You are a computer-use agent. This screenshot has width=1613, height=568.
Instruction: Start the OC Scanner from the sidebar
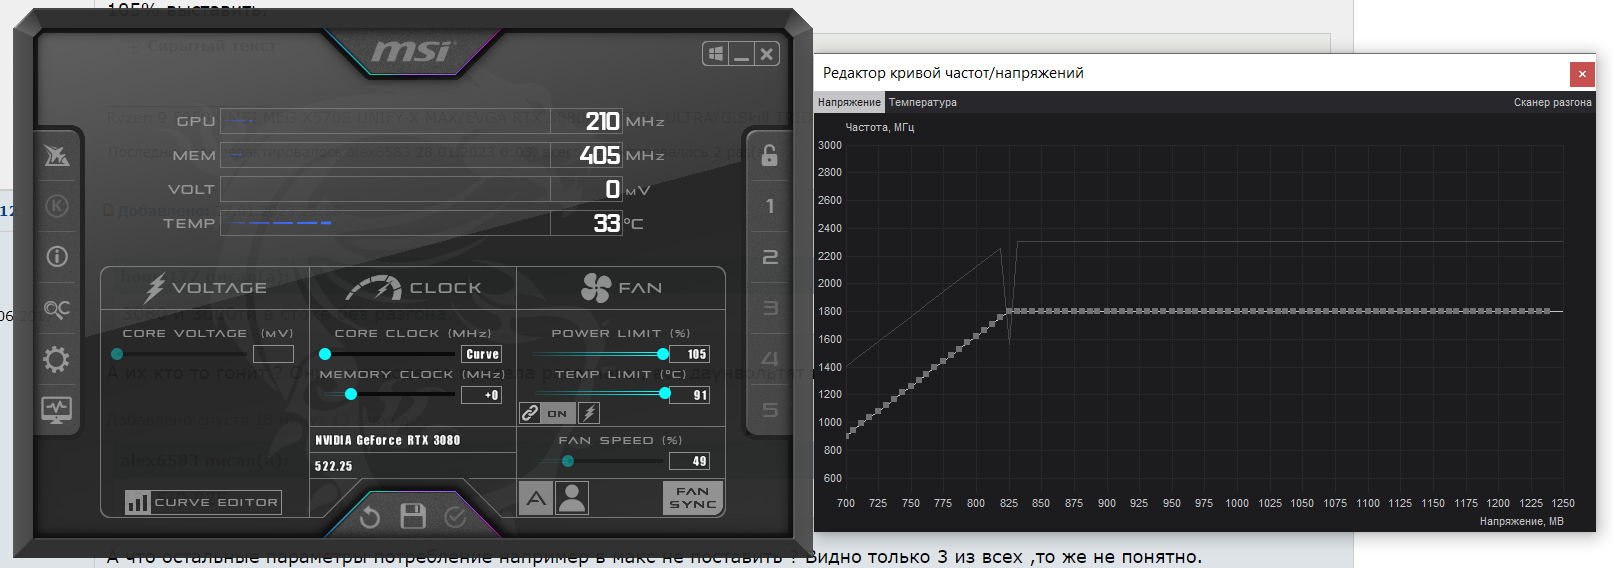click(57, 309)
